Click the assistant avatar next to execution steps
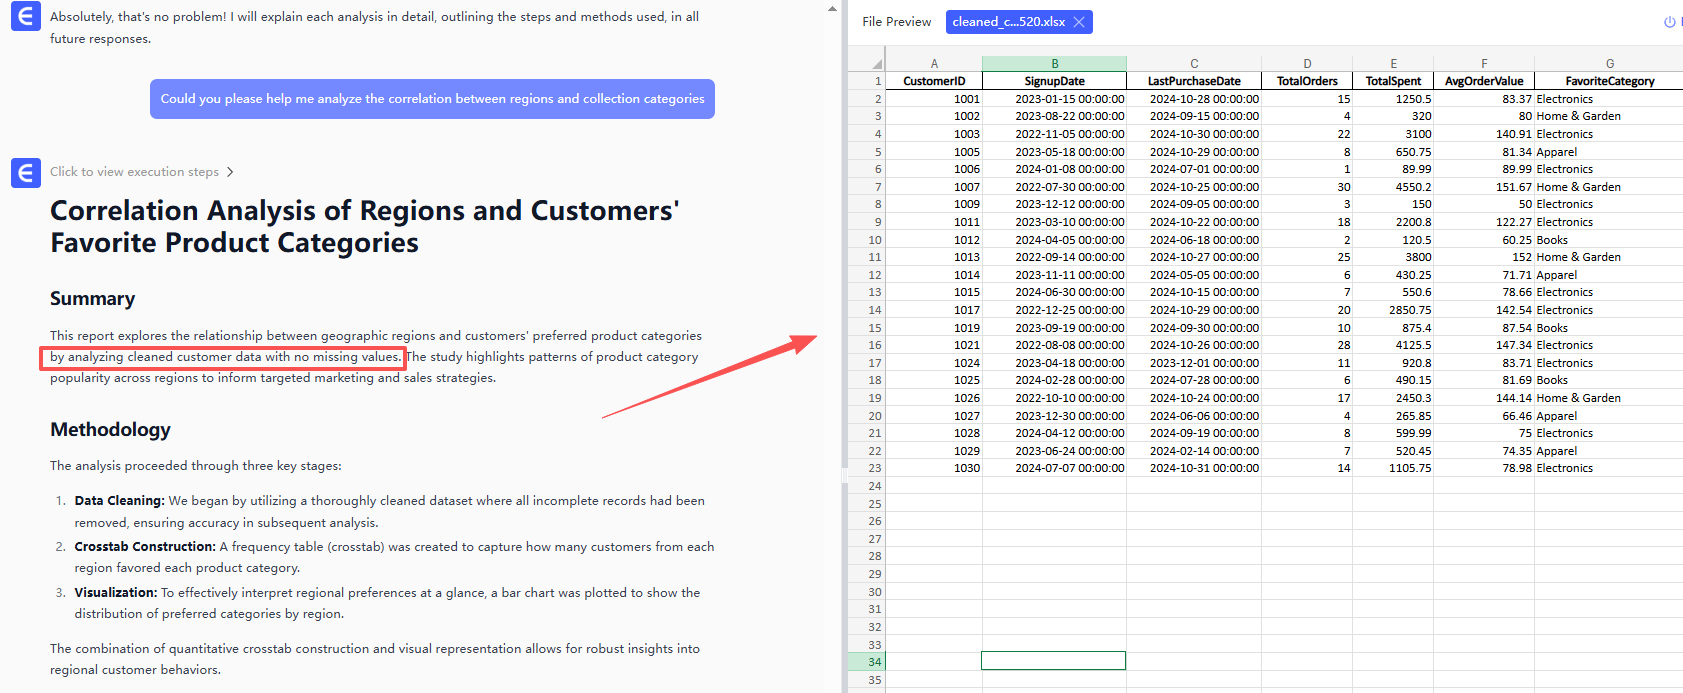This screenshot has width=1683, height=693. point(26,172)
